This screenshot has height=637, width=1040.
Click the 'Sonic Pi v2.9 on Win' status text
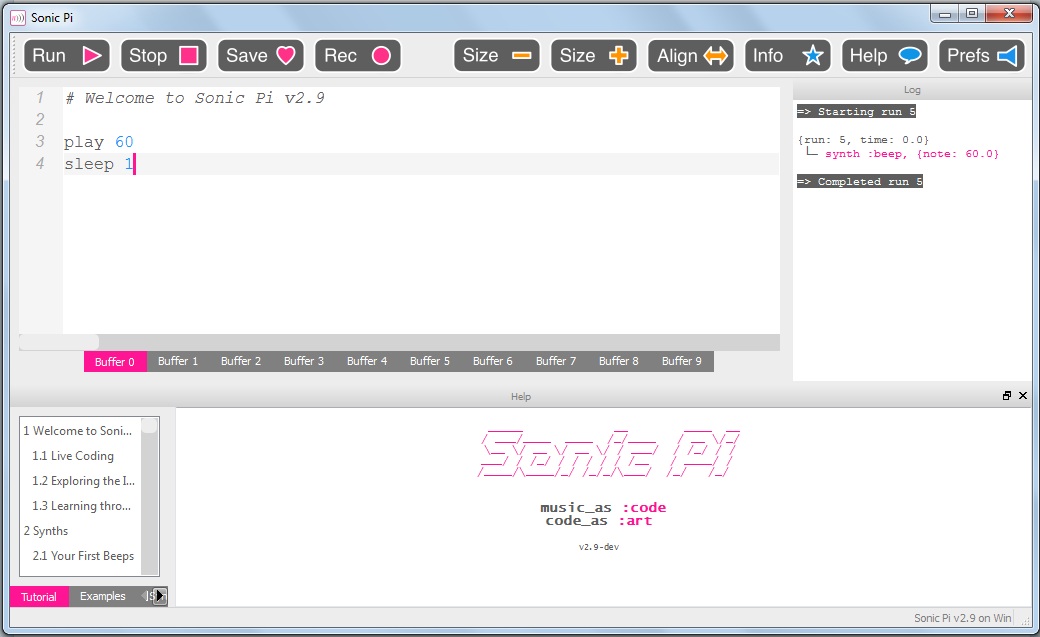point(962,618)
